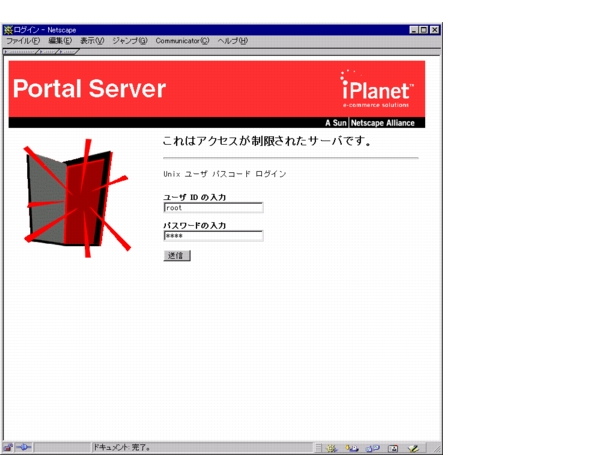Image resolution: width=610 pixels, height=457 pixels.
Task: Open the 表示(V) menu
Action: click(x=92, y=41)
